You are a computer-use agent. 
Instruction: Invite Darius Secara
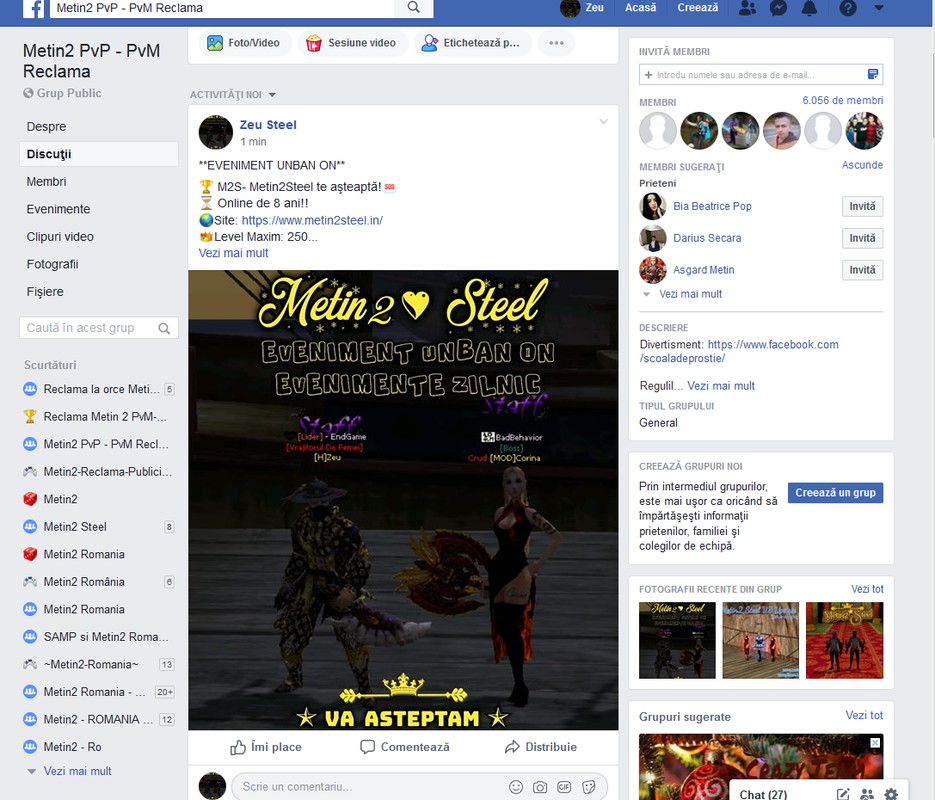click(862, 238)
